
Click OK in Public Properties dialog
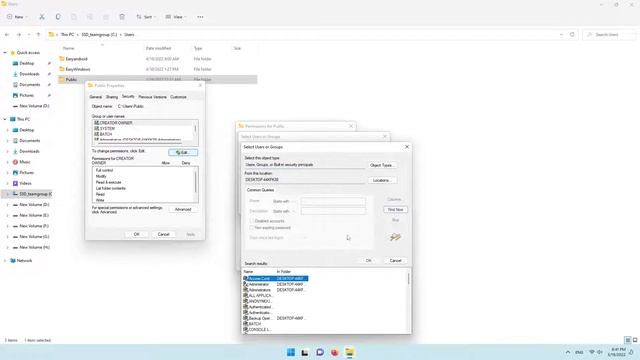[137, 234]
